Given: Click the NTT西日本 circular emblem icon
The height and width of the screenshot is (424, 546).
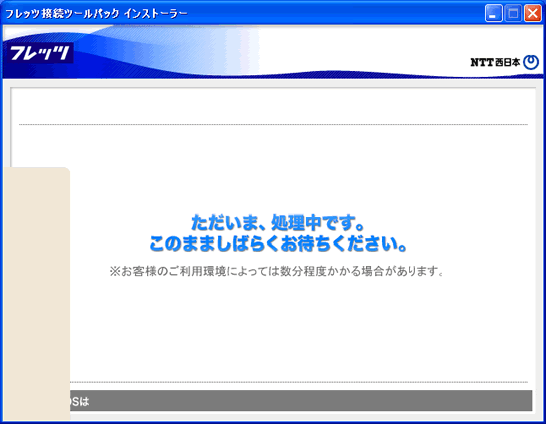Looking at the screenshot, I should click(x=531, y=62).
